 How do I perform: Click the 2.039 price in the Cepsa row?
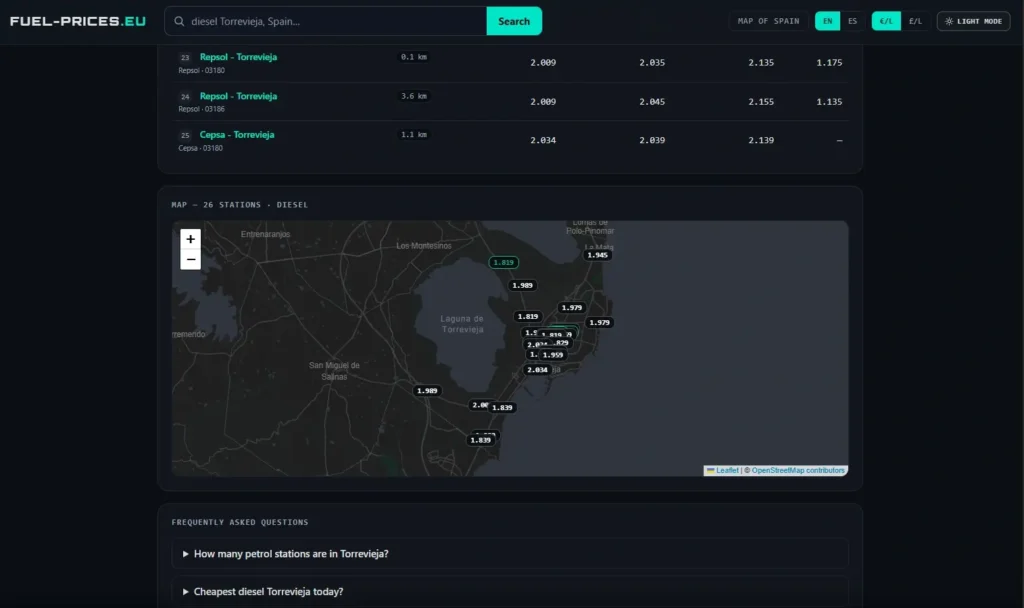coord(652,140)
